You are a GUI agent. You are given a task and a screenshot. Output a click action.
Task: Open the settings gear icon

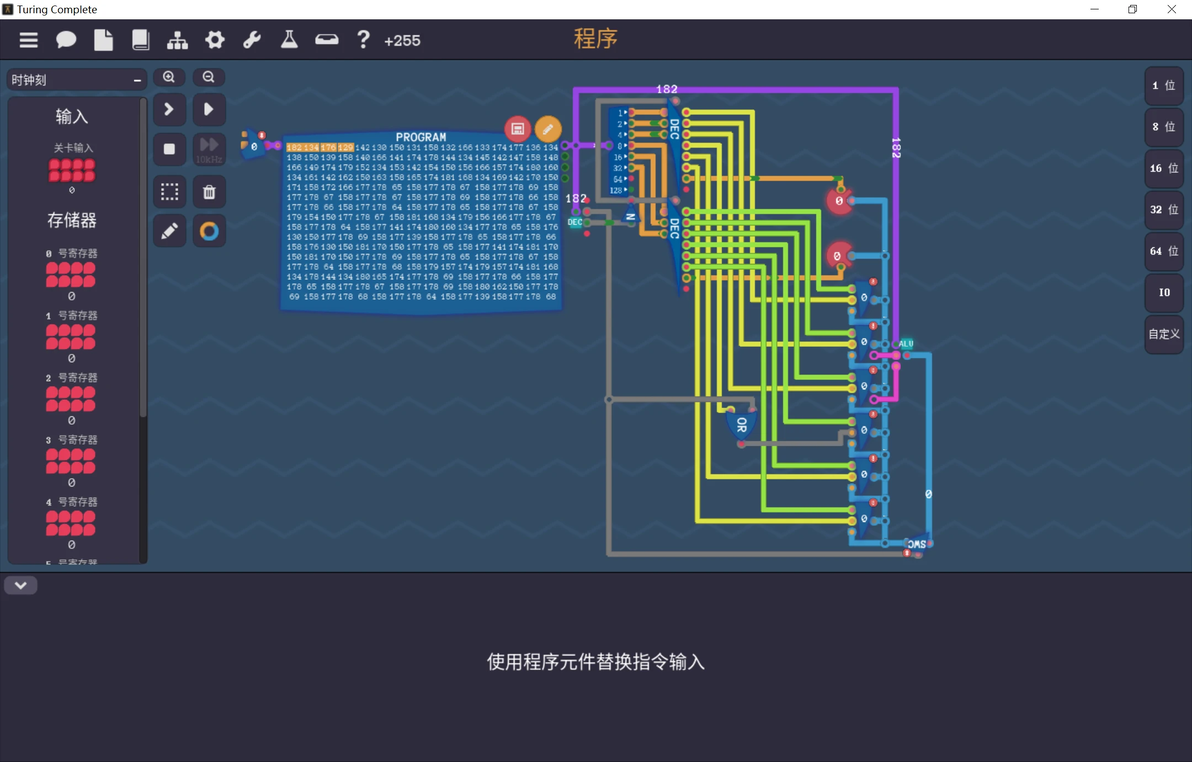215,40
